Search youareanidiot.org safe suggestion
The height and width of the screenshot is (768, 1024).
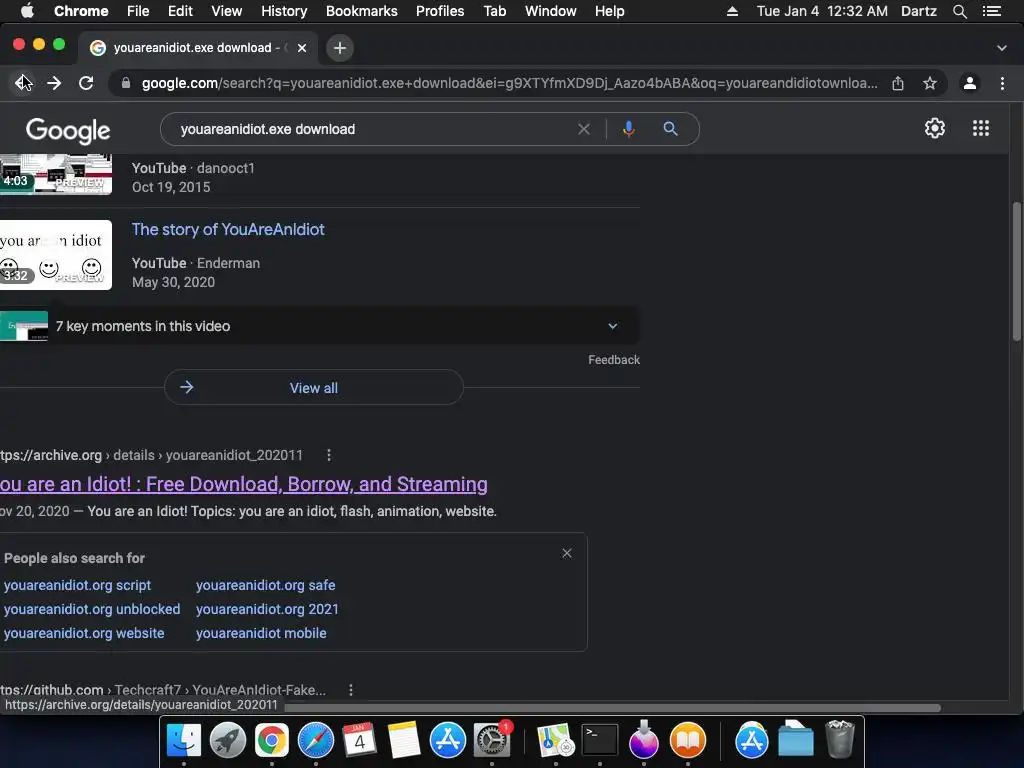pyautogui.click(x=266, y=585)
